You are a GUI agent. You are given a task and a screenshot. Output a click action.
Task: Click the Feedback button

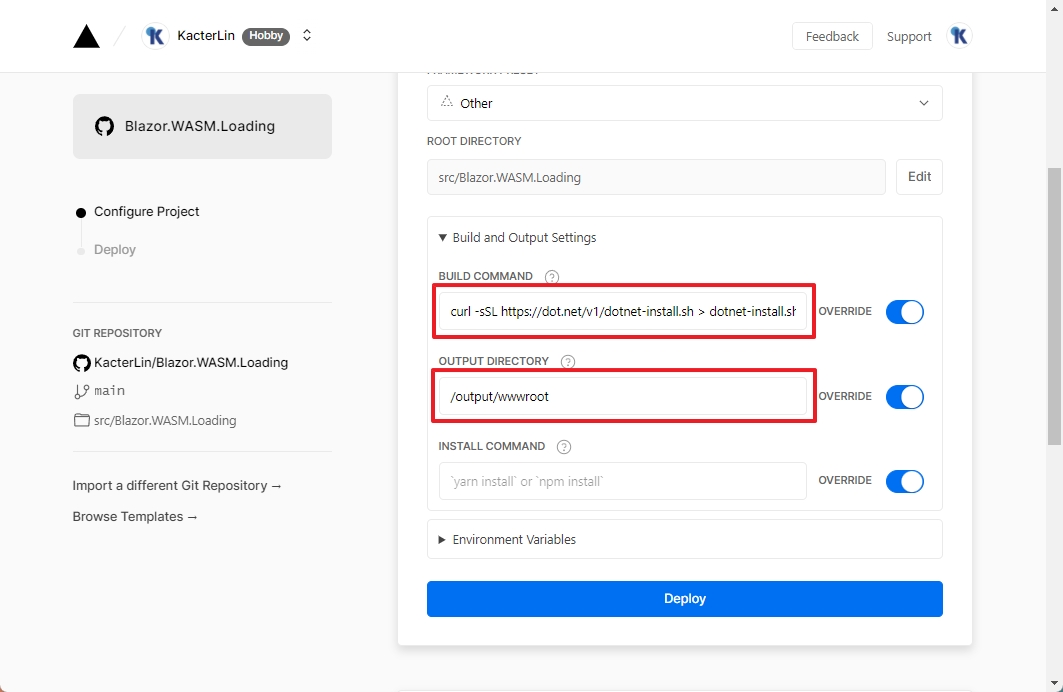coord(832,37)
